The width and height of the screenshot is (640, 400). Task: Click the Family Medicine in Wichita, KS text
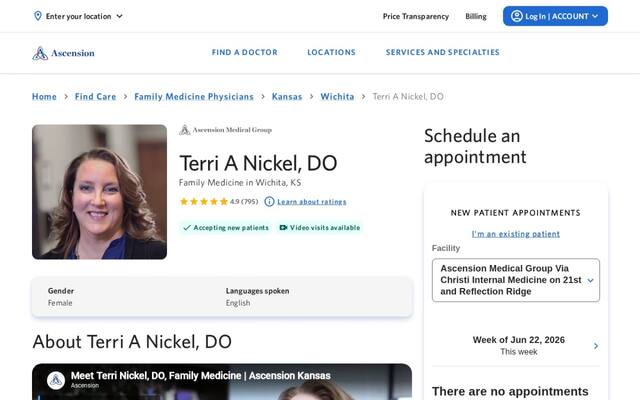[x=240, y=182]
